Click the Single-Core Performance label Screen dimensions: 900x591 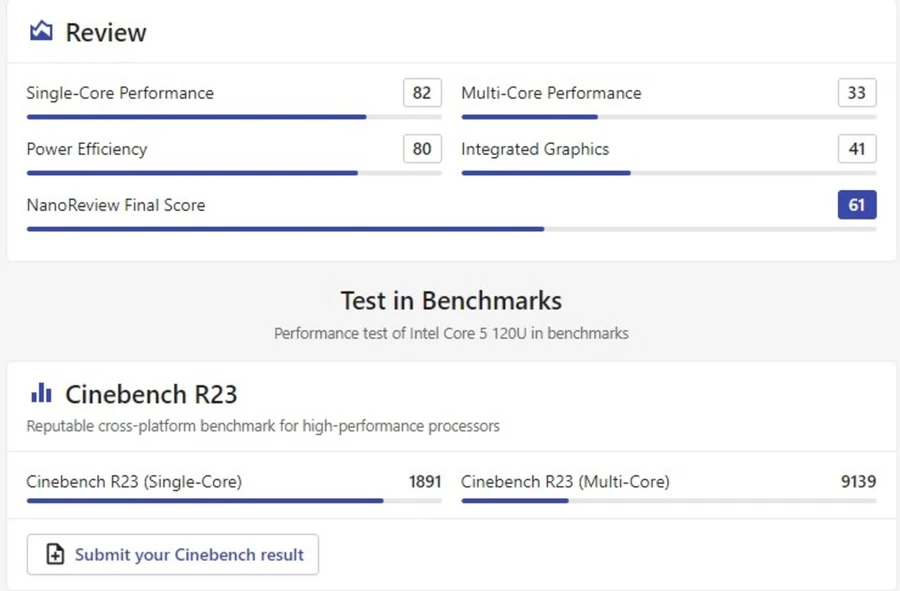(120, 93)
